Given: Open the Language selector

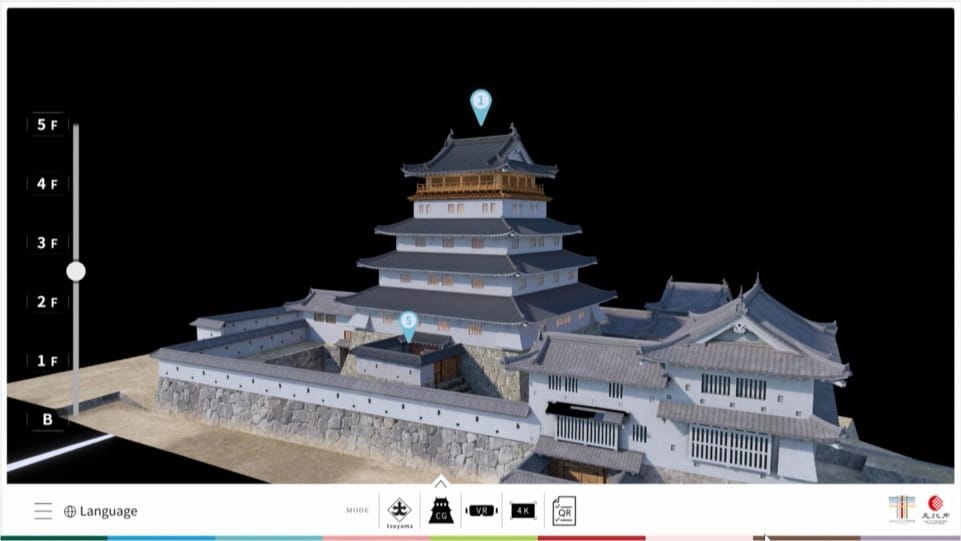Looking at the screenshot, I should tap(101, 511).
